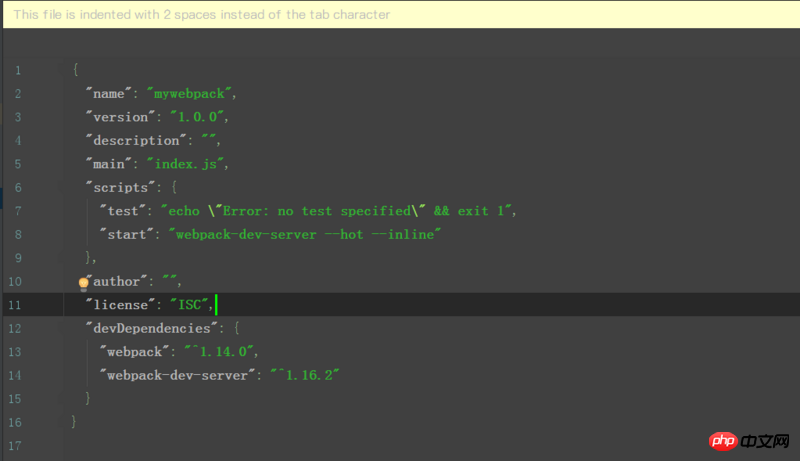Click the indentation notification banner text
Image resolution: width=800 pixels, height=461 pixels.
[202, 14]
